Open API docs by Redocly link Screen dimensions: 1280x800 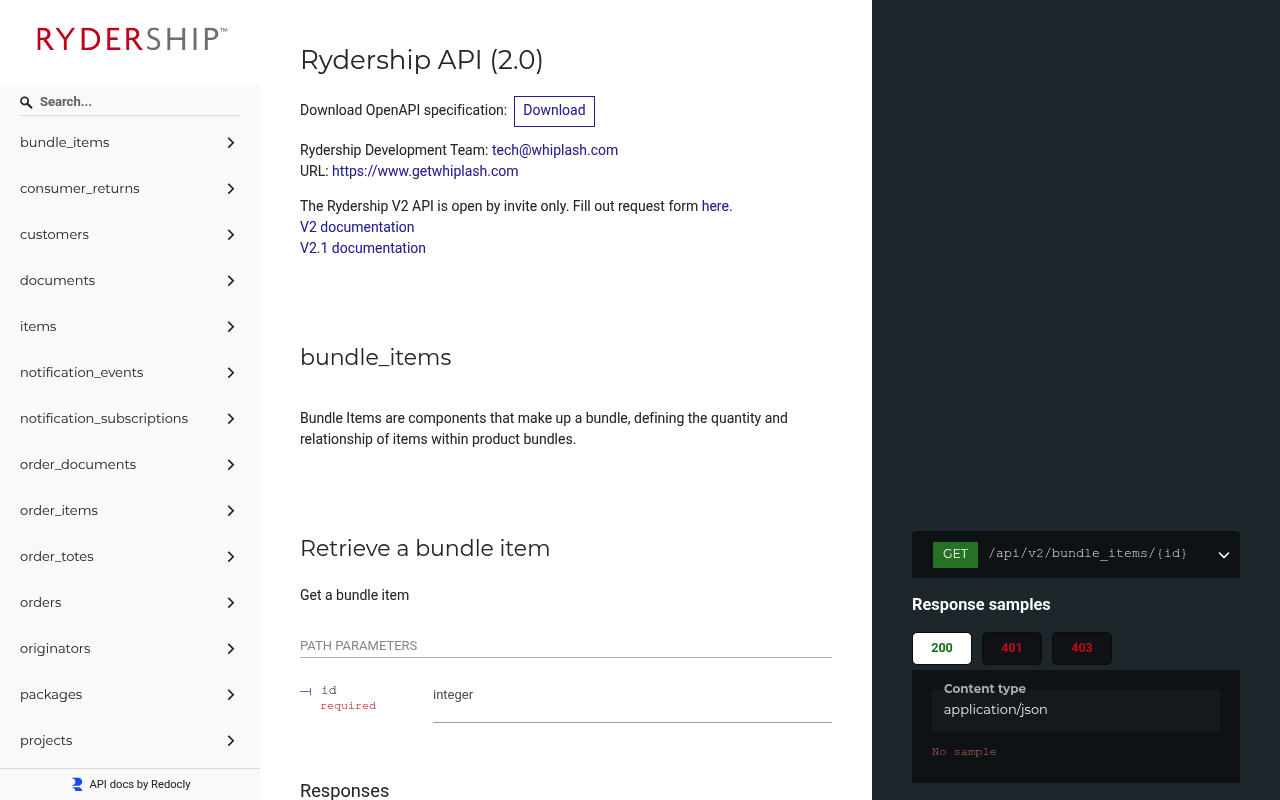tap(130, 784)
